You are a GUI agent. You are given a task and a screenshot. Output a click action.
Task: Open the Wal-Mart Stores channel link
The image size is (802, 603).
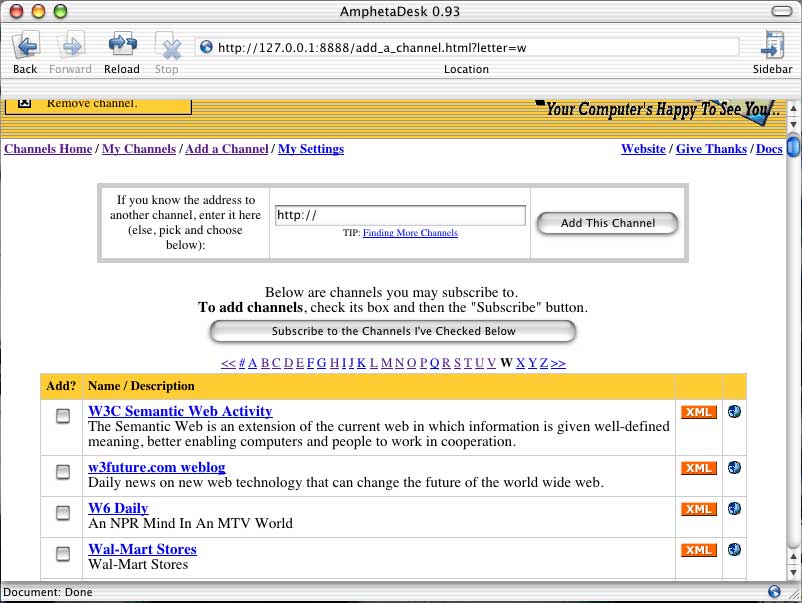pyautogui.click(x=142, y=549)
